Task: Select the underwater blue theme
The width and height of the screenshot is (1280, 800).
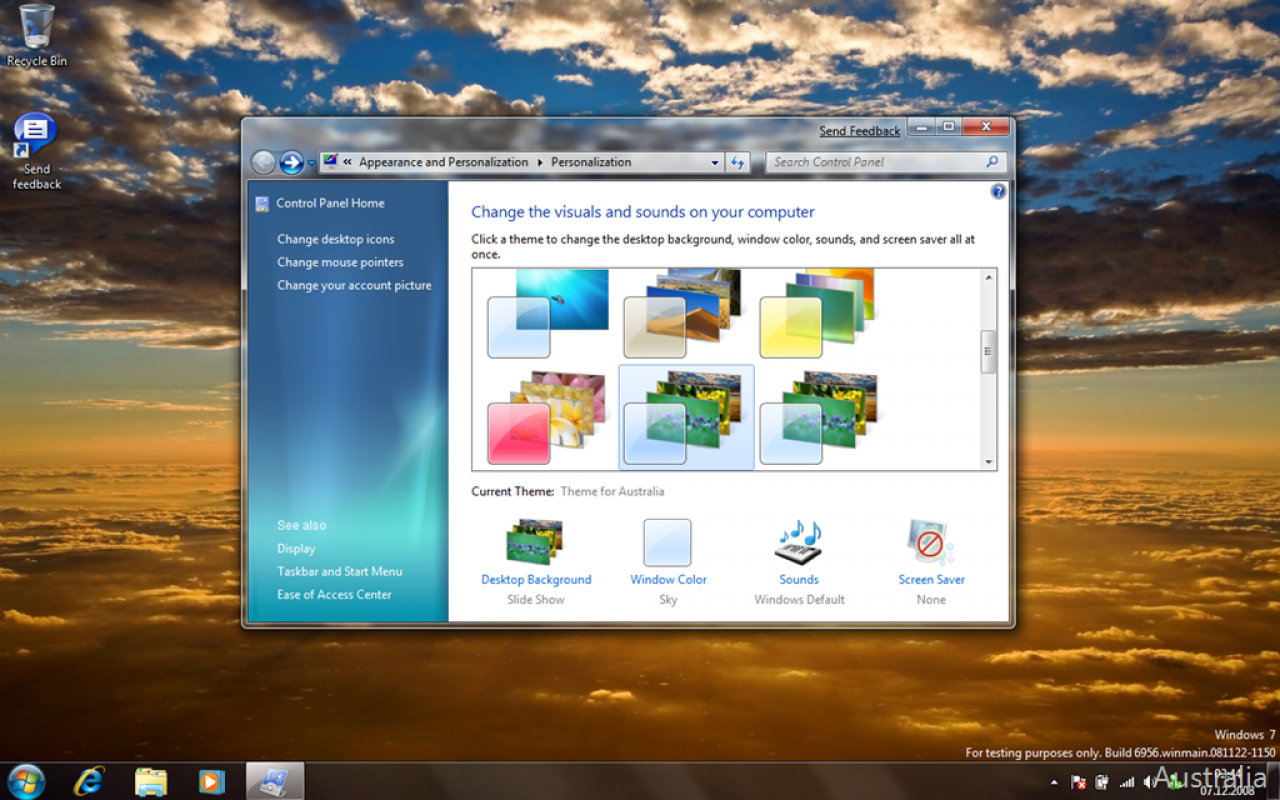Action: 547,314
